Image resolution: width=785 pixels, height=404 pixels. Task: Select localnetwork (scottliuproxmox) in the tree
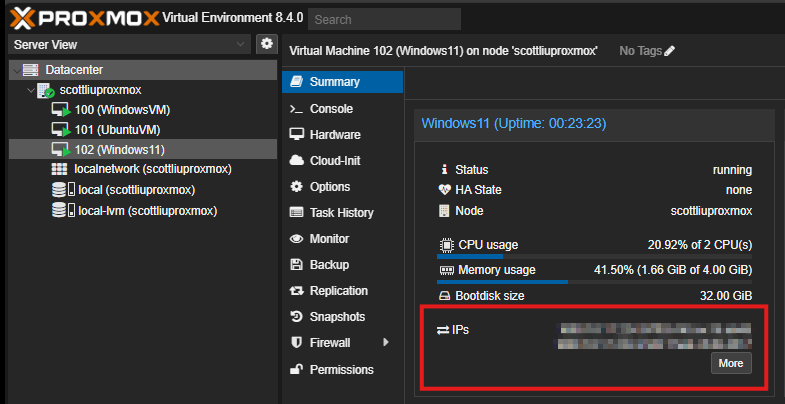143,169
